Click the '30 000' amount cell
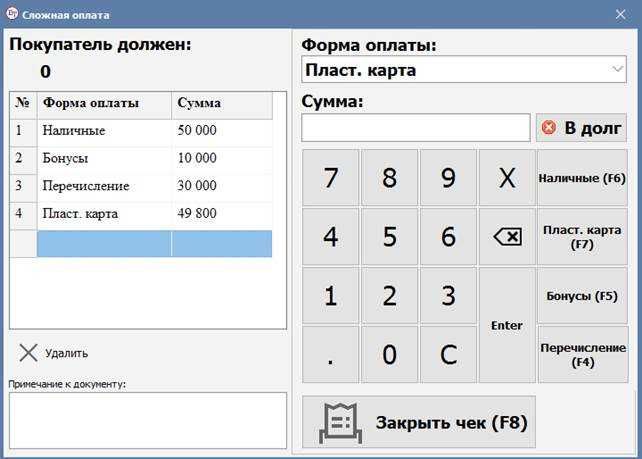 pyautogui.click(x=222, y=186)
